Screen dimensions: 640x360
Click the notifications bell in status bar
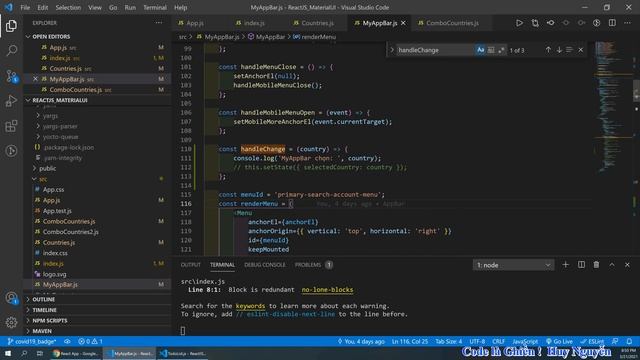(630, 341)
